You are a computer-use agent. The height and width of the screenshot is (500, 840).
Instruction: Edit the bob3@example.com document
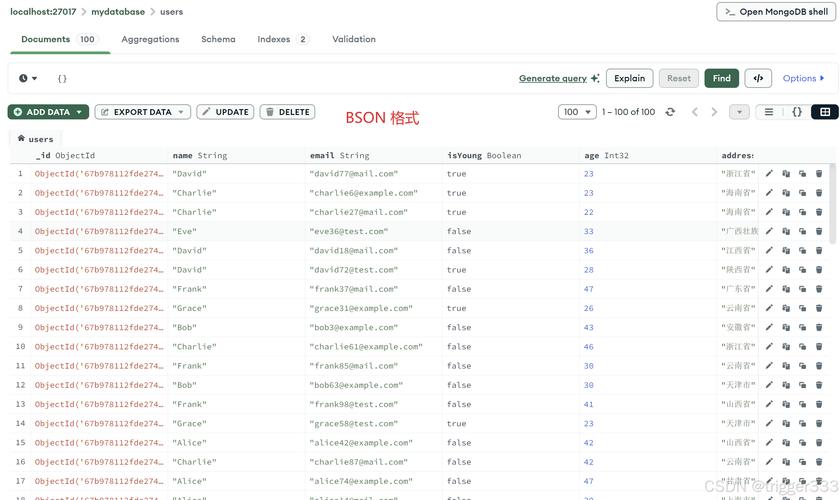coord(769,327)
